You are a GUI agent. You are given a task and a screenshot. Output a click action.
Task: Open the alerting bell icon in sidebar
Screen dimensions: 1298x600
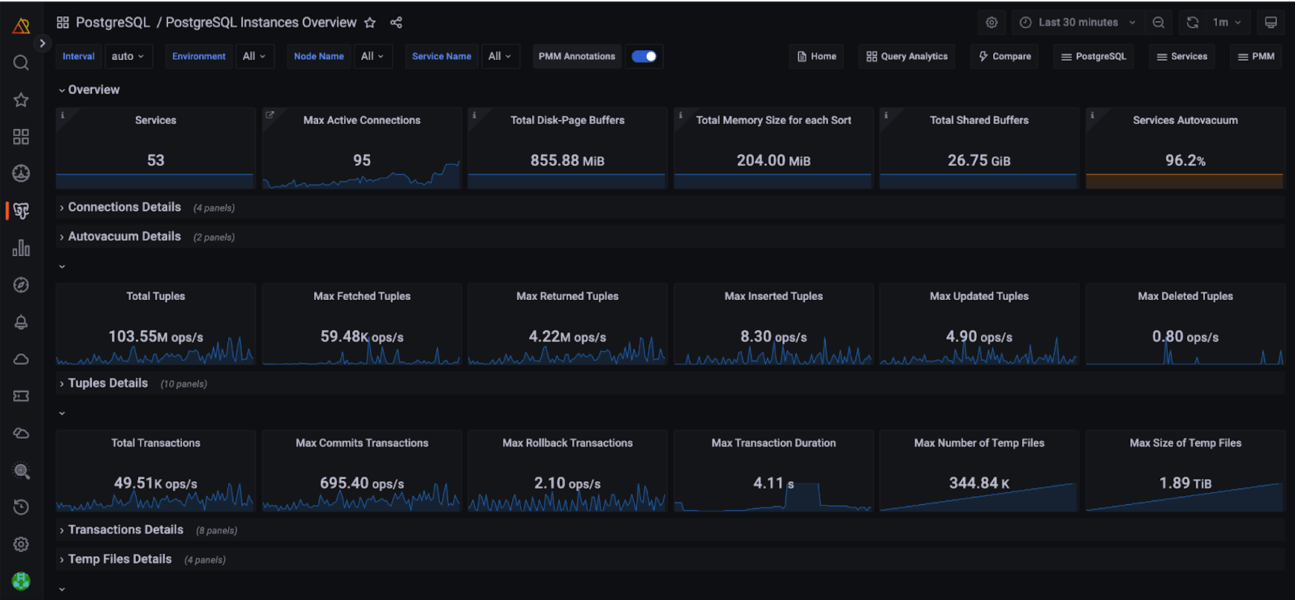click(21, 322)
